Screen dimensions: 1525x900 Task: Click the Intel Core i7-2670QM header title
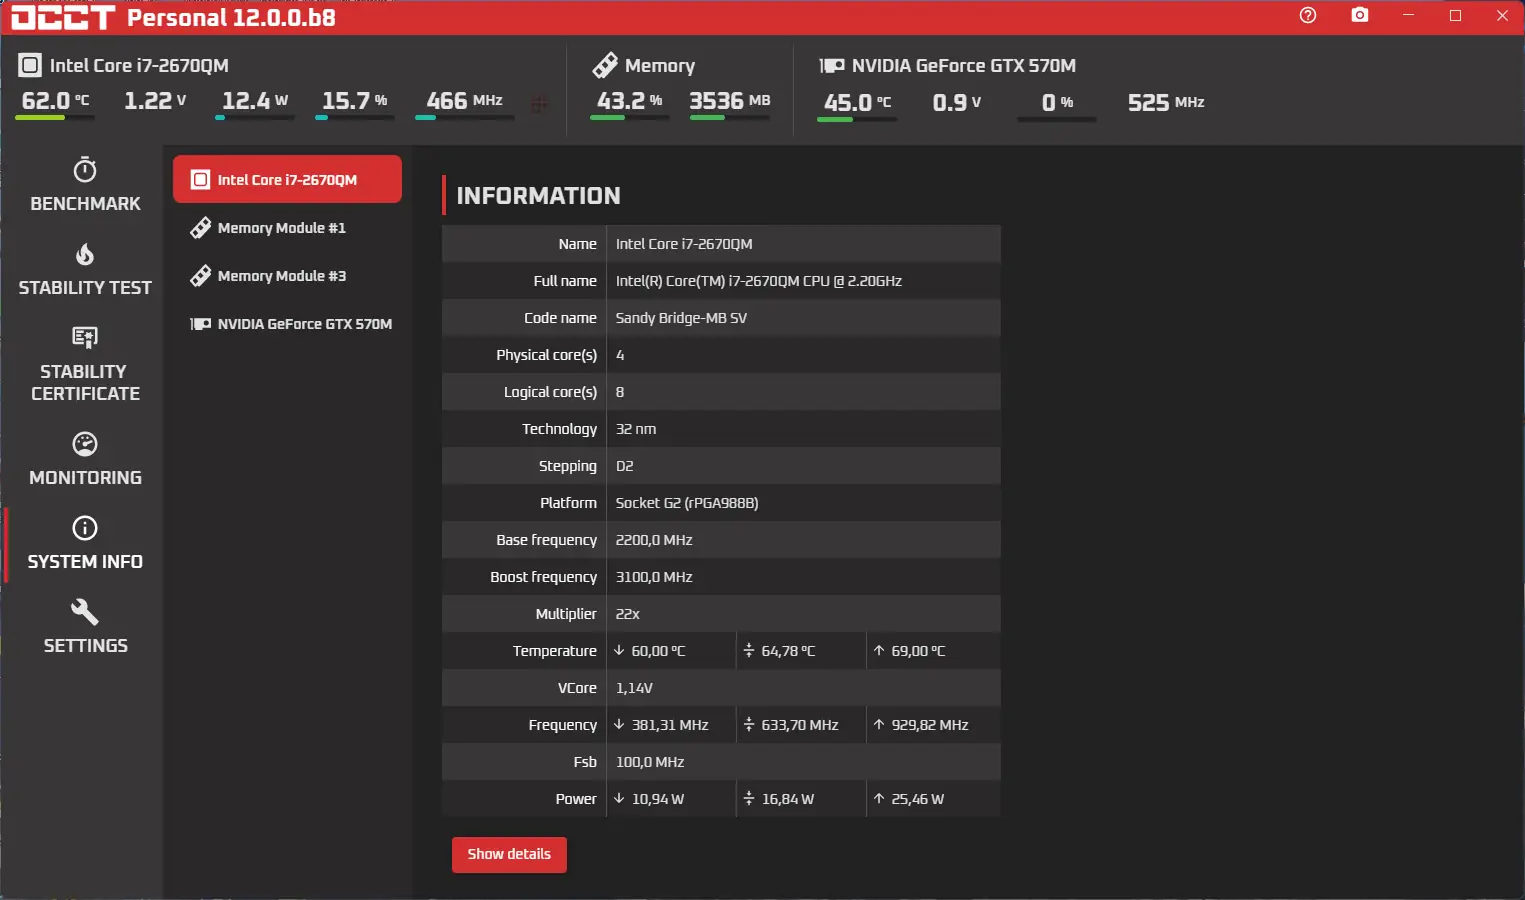pos(139,66)
